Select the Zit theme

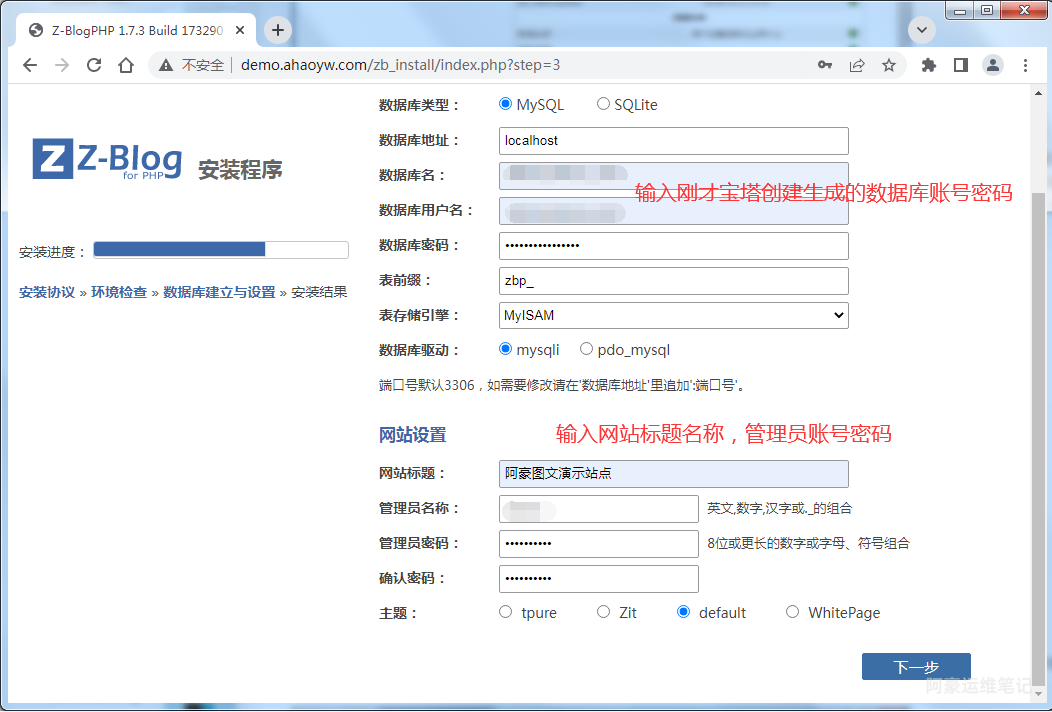point(603,612)
